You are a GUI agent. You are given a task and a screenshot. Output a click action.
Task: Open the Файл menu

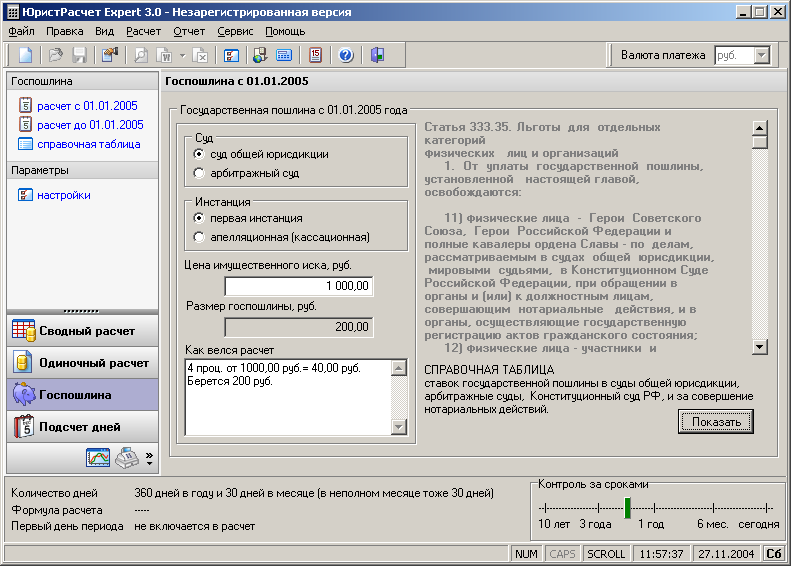tap(22, 31)
